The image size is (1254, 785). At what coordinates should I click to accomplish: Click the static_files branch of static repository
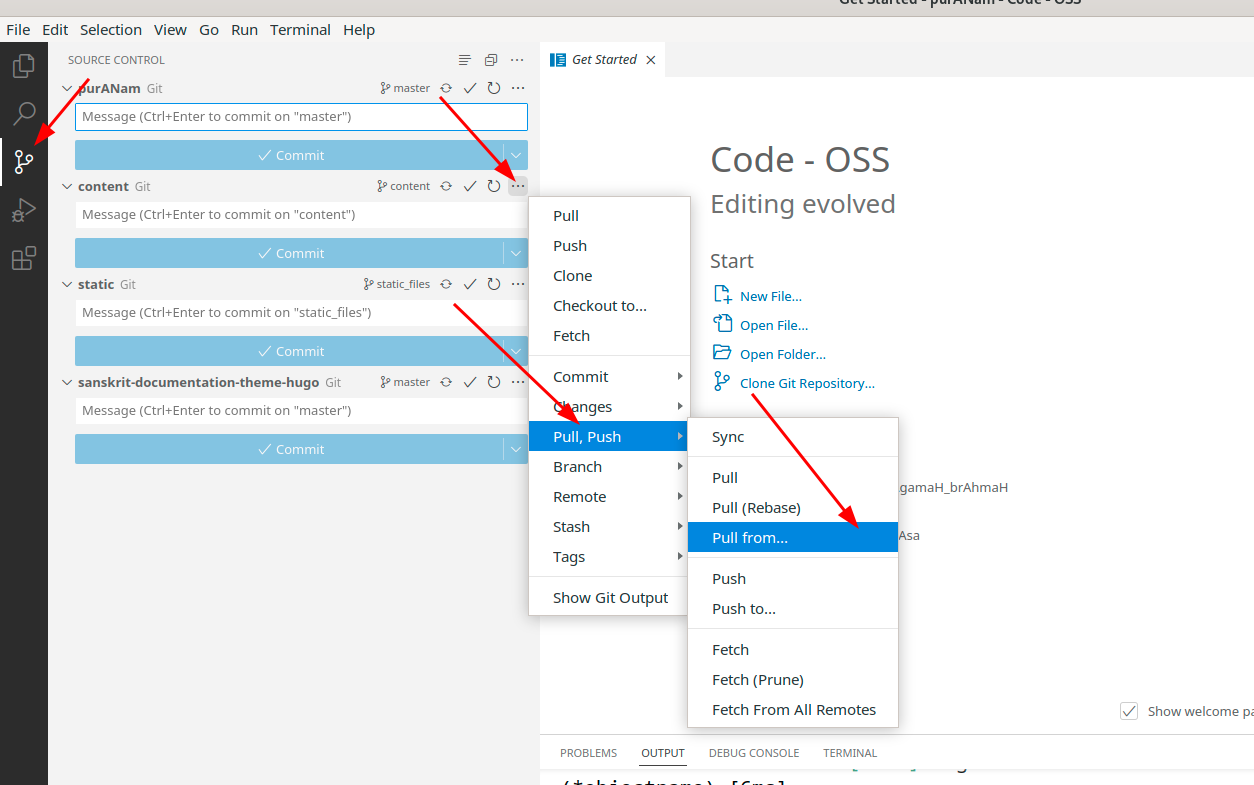[x=397, y=284]
